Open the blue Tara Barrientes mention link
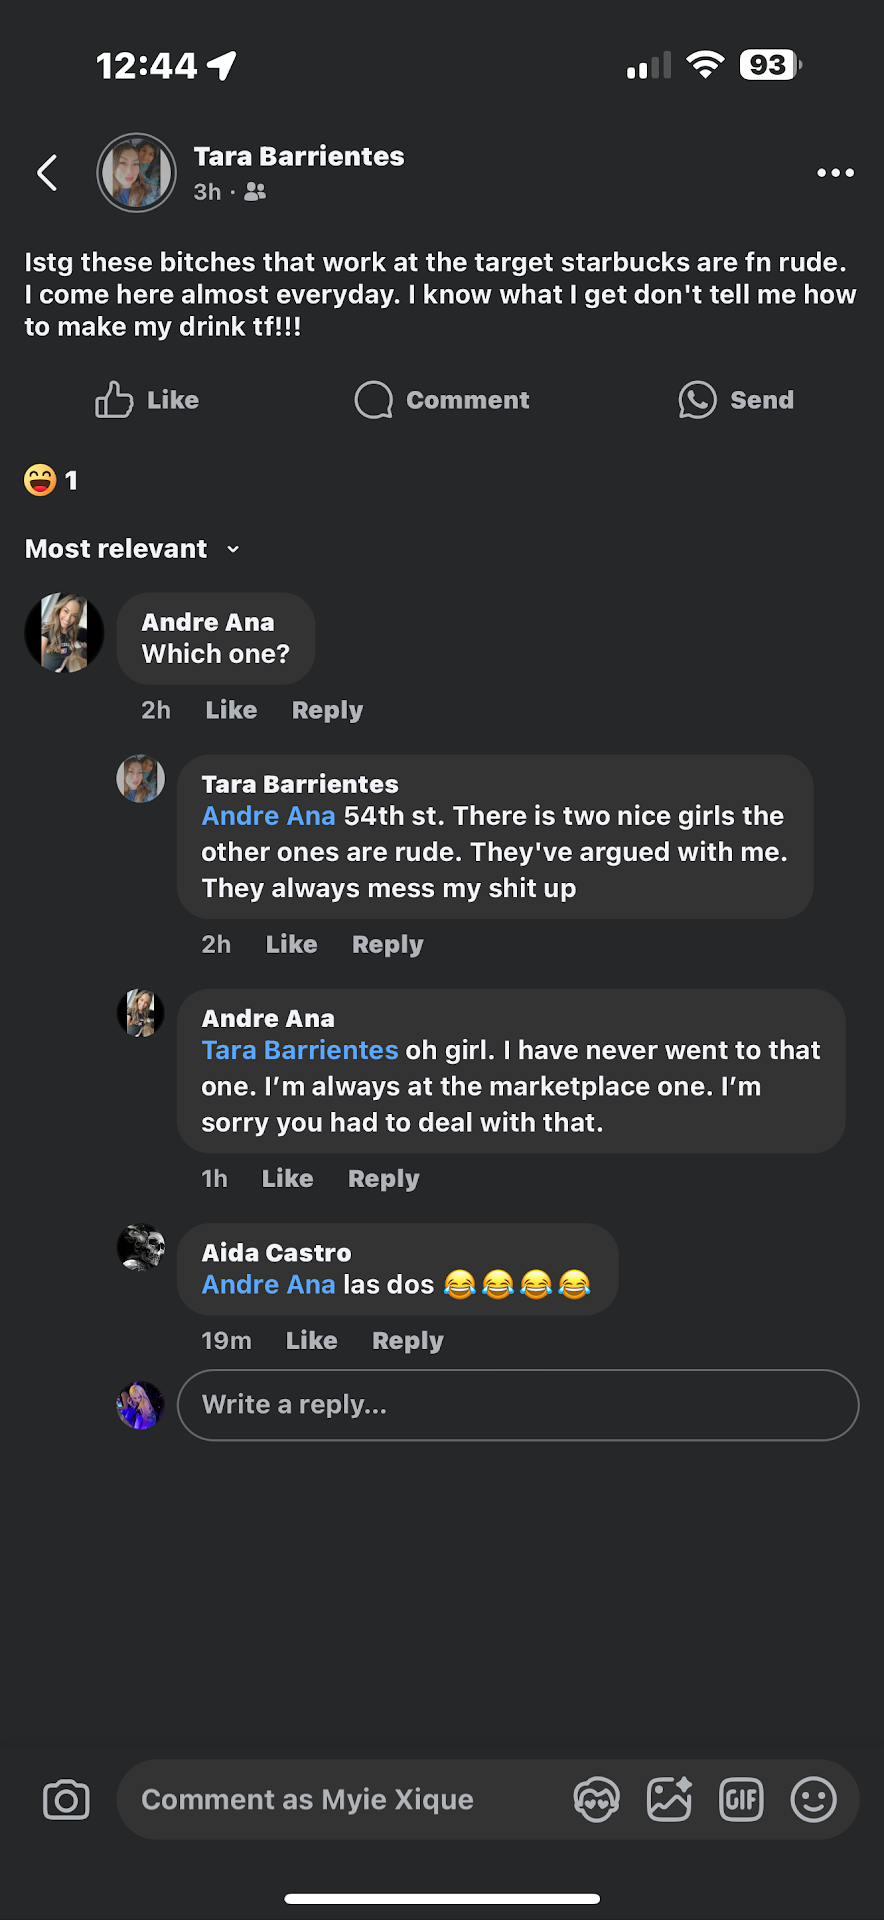884x1920 pixels. 300,1050
